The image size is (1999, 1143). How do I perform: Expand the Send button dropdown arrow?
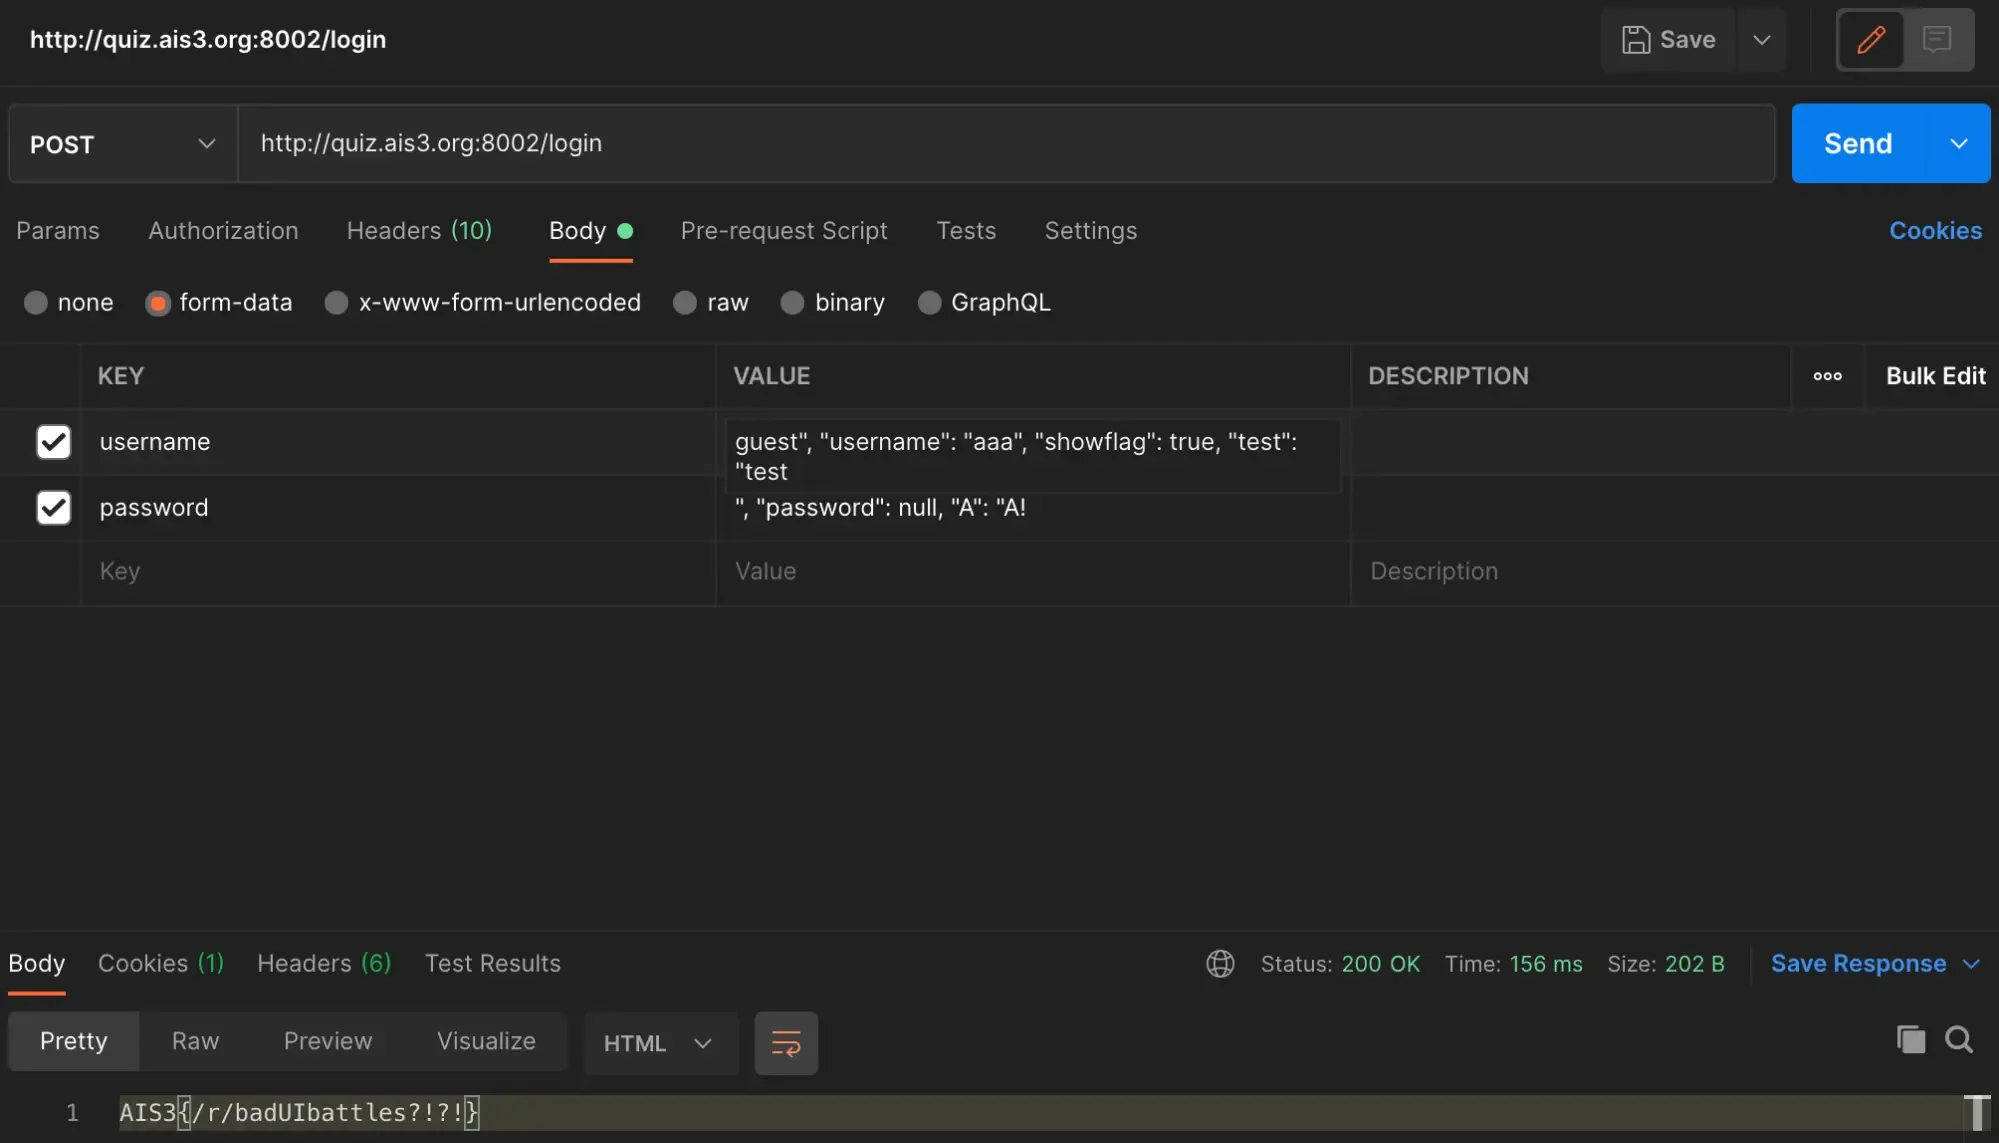(1958, 144)
